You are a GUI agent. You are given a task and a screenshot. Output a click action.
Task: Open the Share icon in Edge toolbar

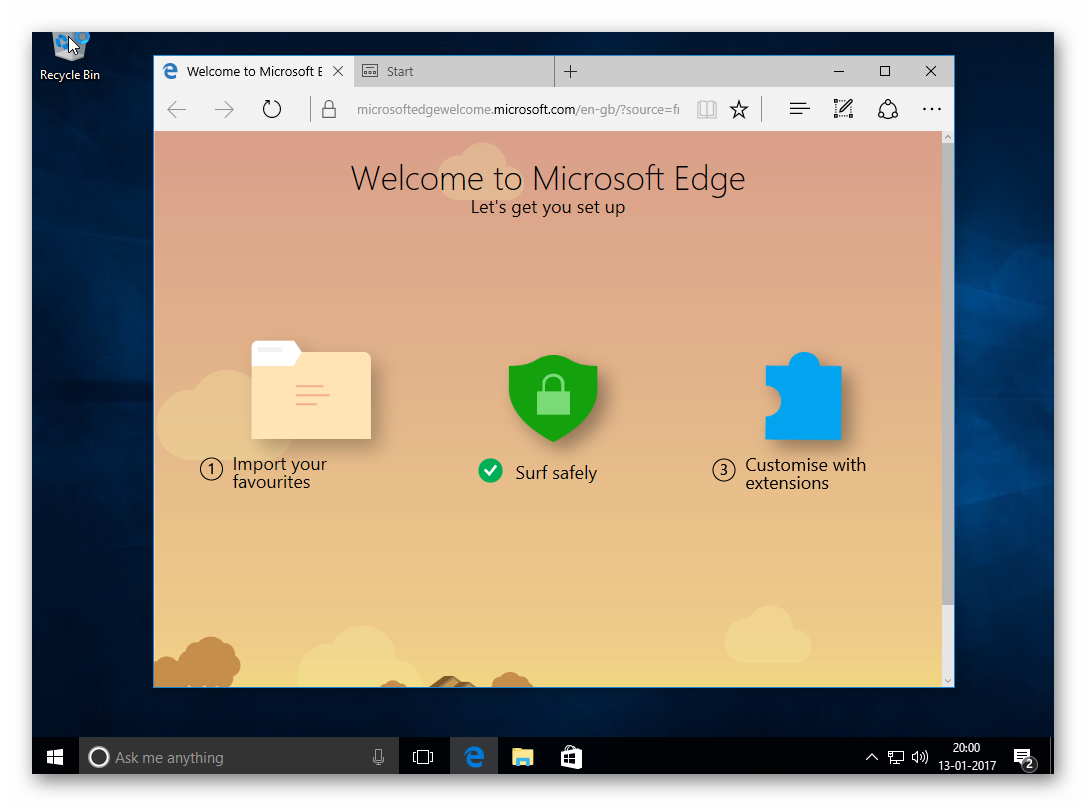coord(888,109)
